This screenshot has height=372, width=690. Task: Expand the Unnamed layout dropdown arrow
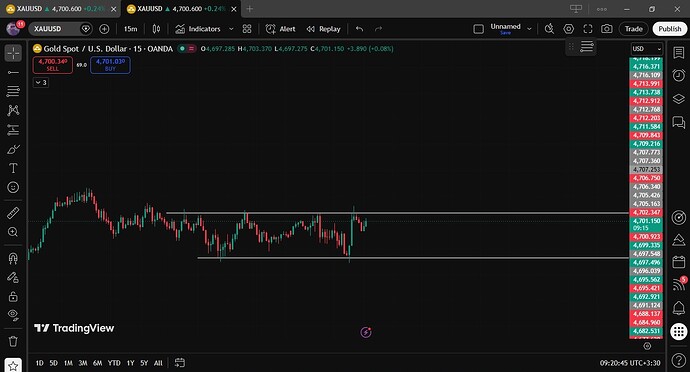pos(529,29)
